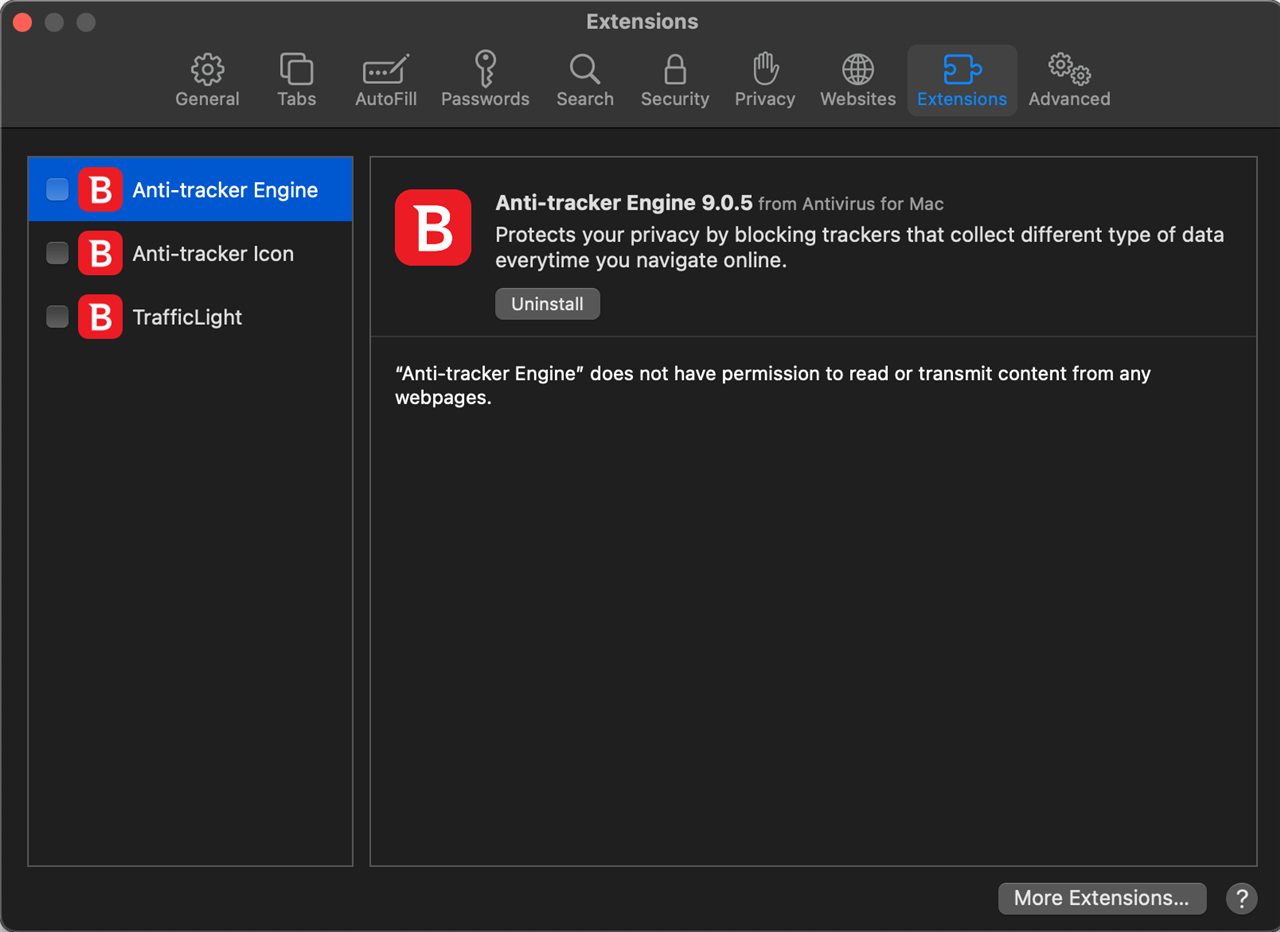This screenshot has width=1280, height=932.
Task: Select the Anti-tracker Icon row label
Action: tap(213, 254)
